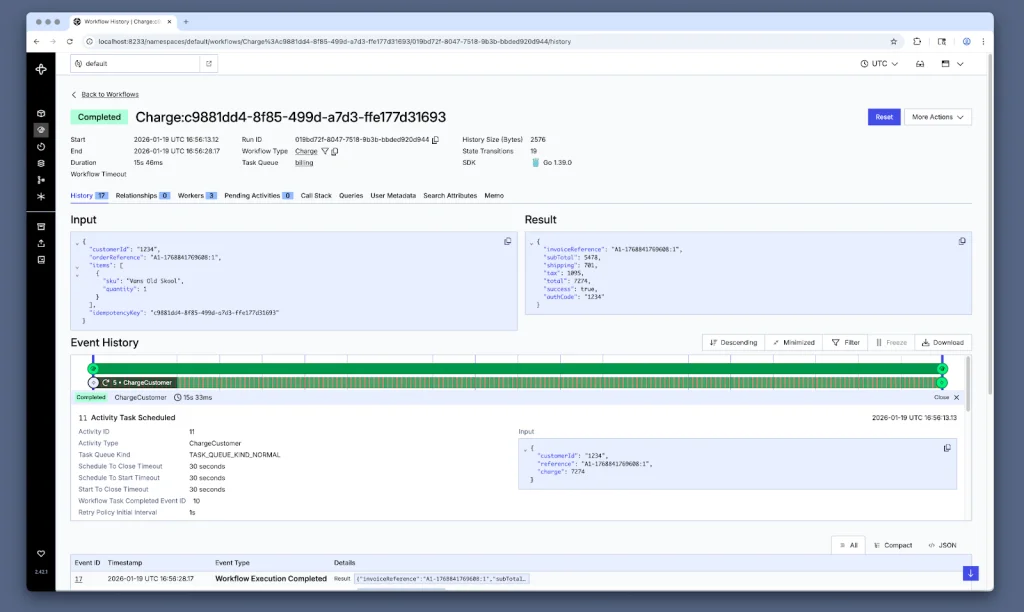The image size is (1024, 612).
Task: Click the Temporal compass logo at the top
Action: click(41, 69)
